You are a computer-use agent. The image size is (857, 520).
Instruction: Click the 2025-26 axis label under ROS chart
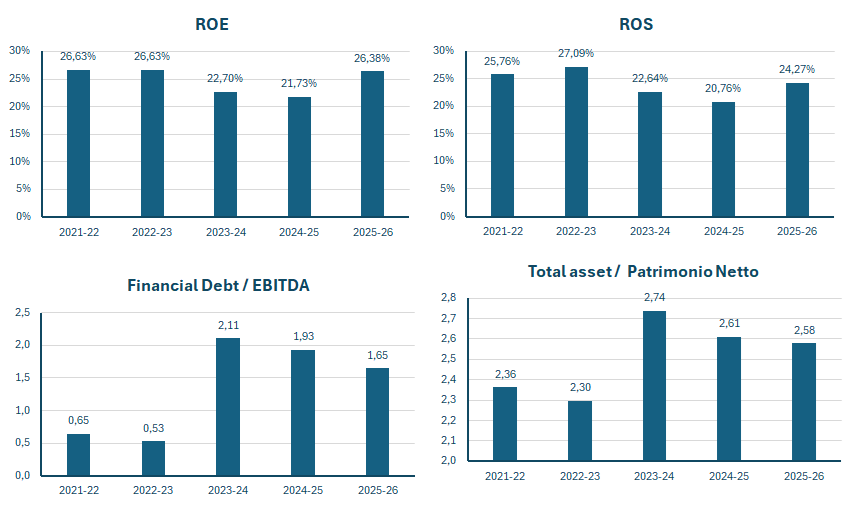tap(797, 231)
